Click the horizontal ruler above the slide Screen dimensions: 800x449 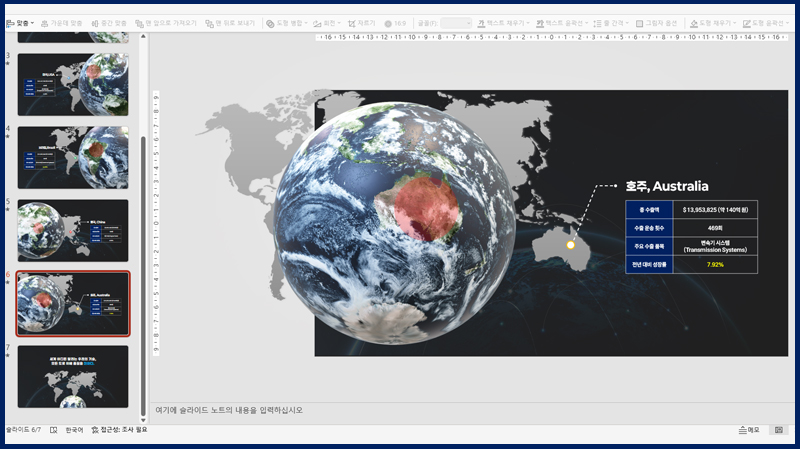(551, 37)
